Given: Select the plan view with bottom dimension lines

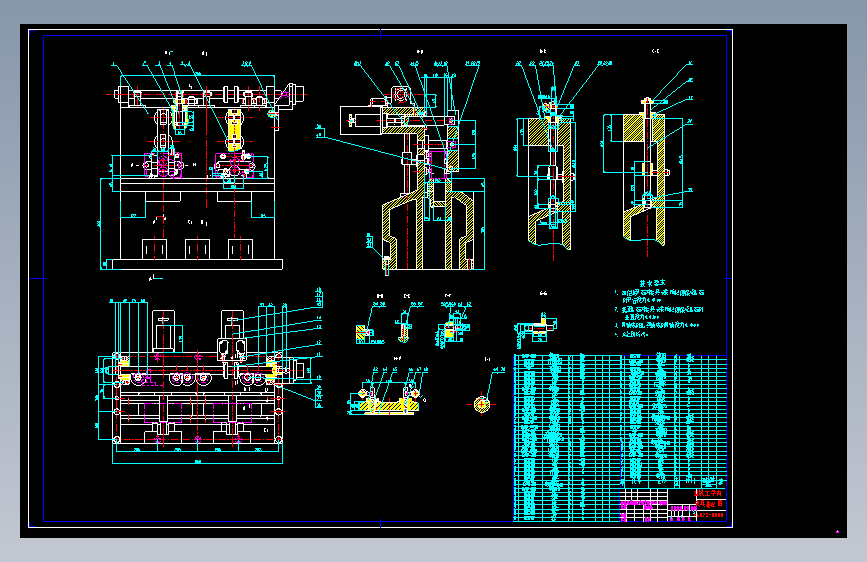Looking at the screenshot, I should [209, 376].
